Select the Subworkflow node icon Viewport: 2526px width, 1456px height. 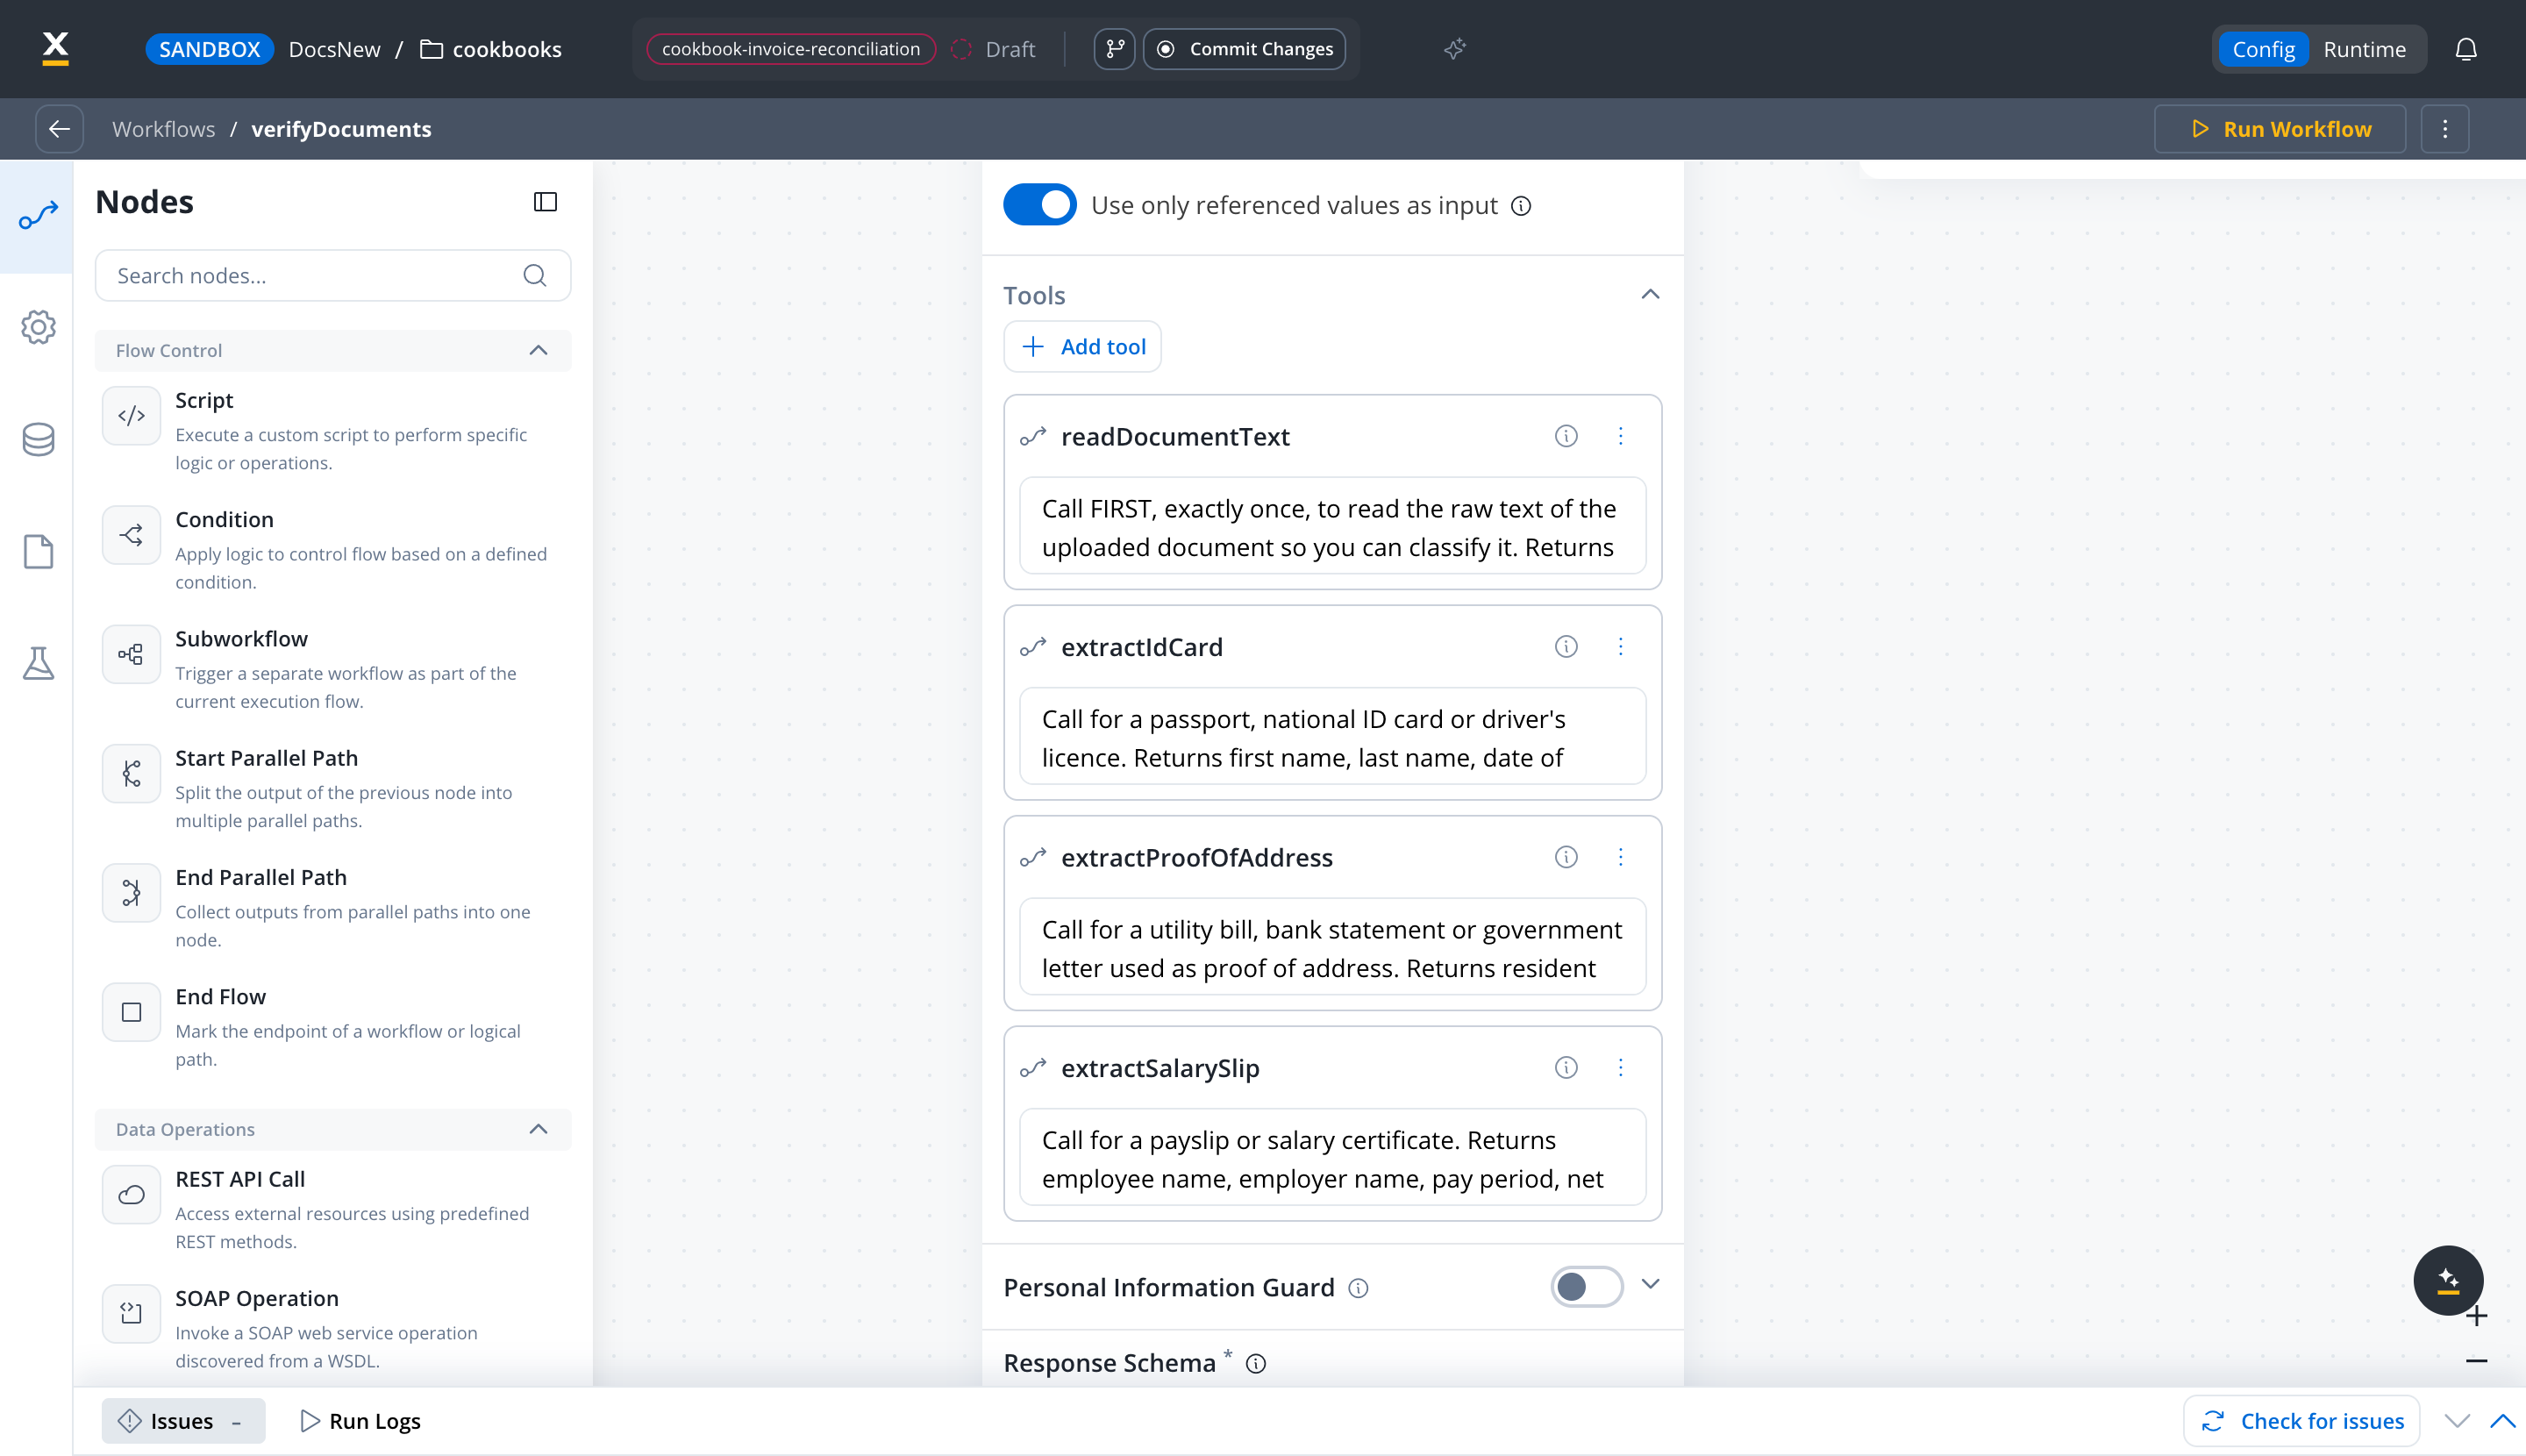click(x=131, y=655)
